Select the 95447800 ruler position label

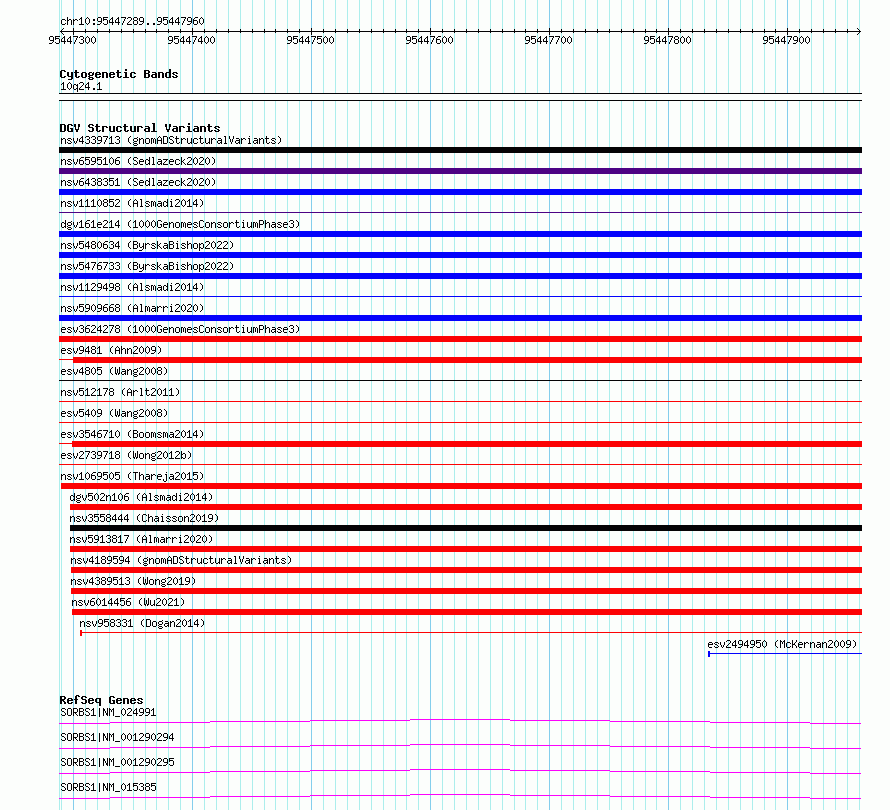668,40
